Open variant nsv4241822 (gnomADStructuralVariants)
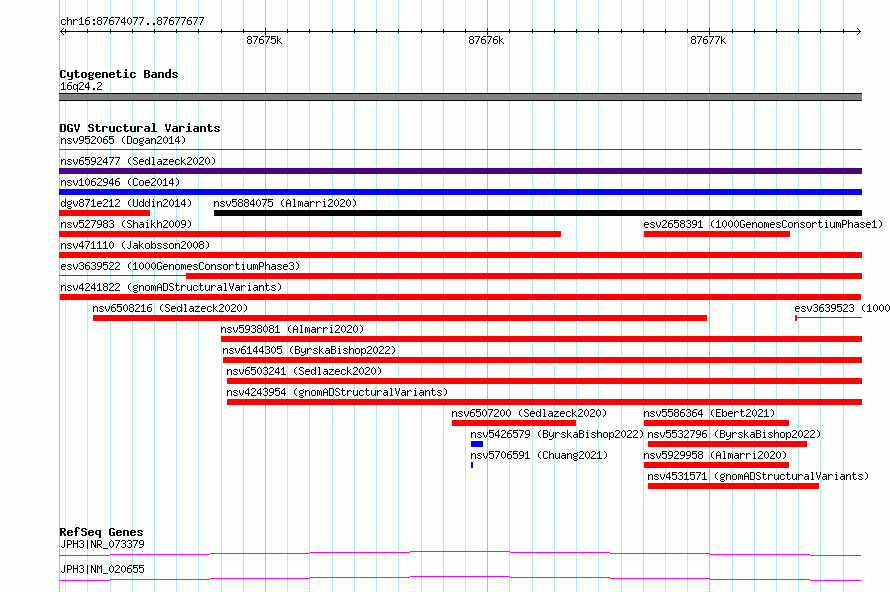The image size is (890, 592). [171, 287]
